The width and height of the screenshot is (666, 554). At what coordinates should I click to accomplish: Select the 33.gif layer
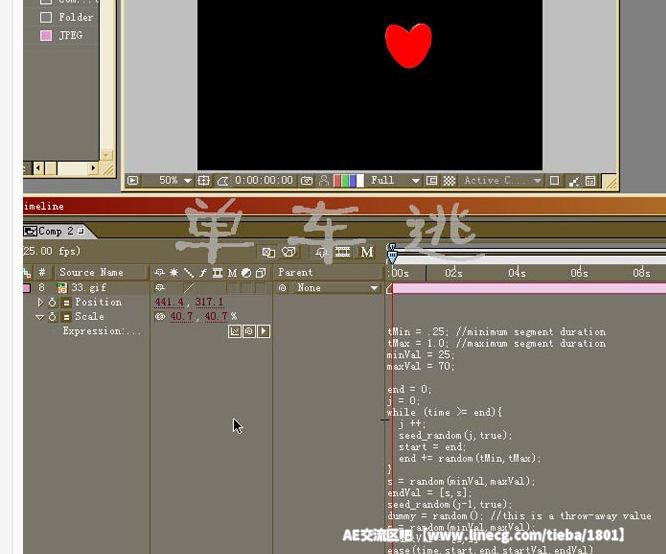pyautogui.click(x=89, y=288)
